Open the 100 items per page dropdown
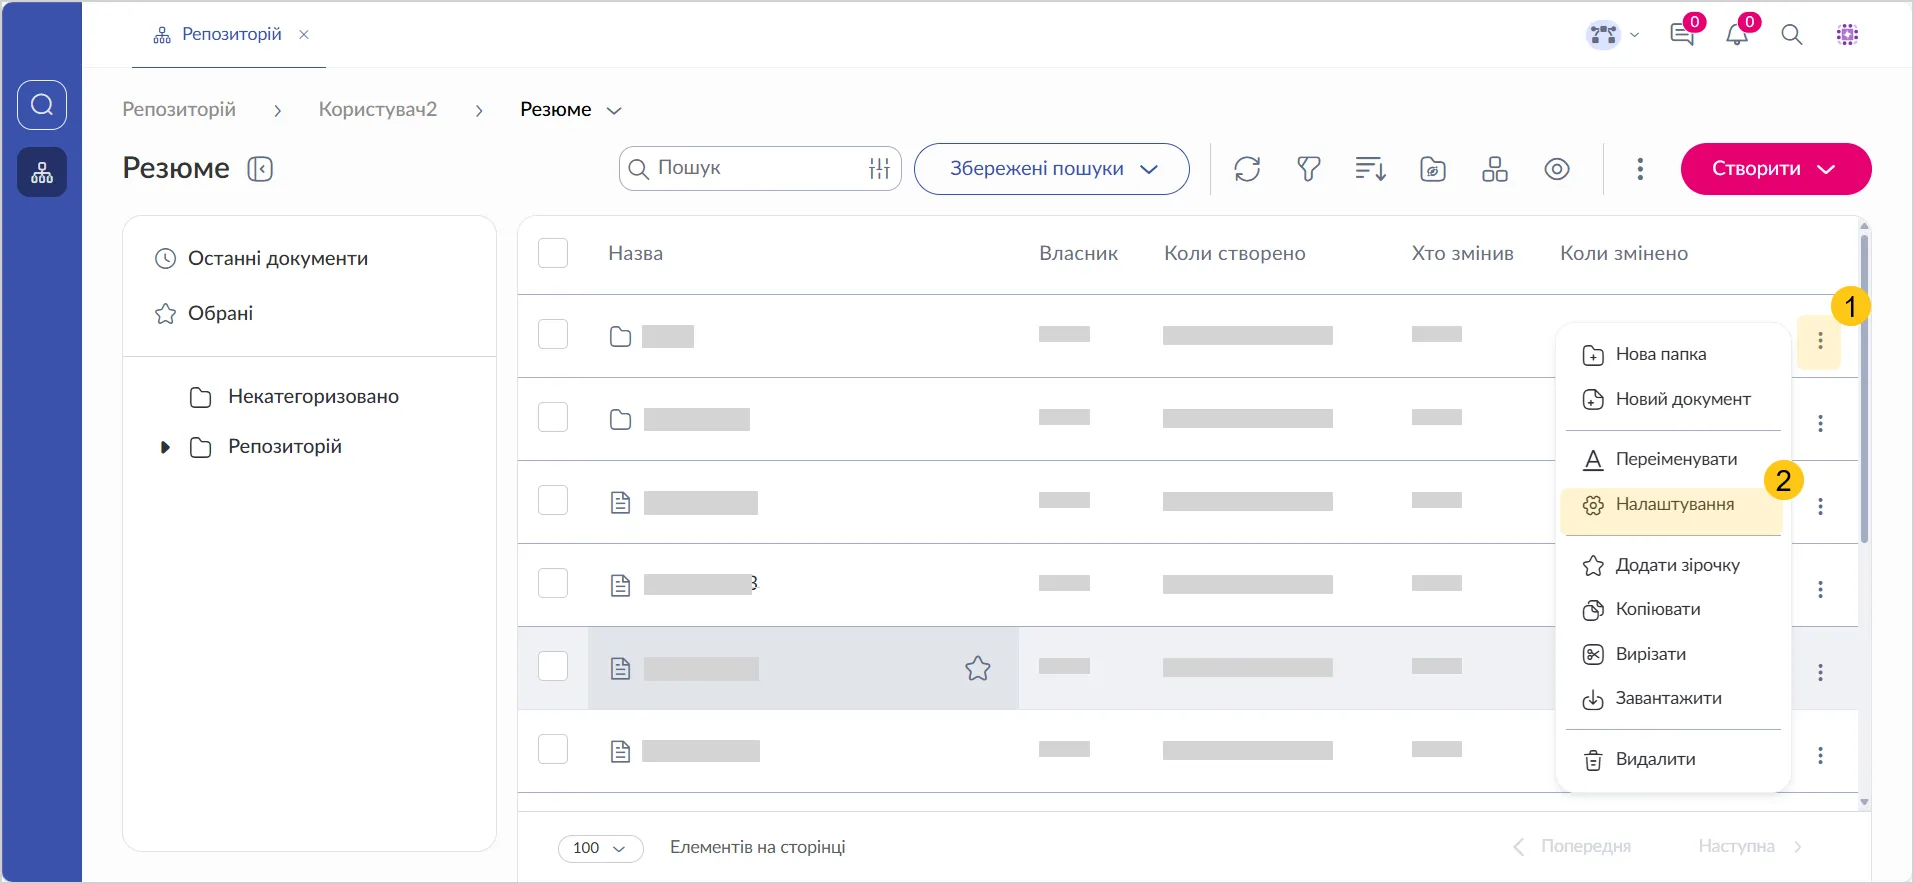 [600, 848]
